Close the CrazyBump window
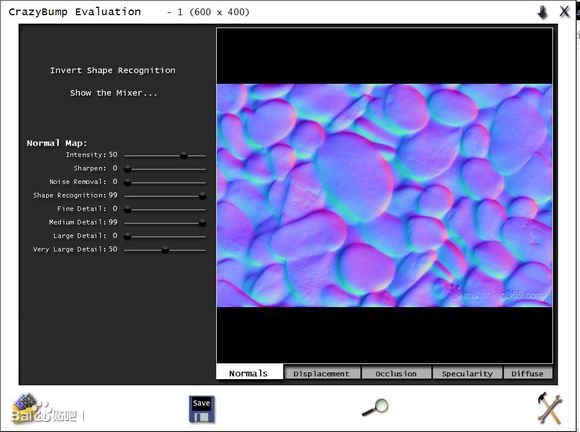 (564, 11)
